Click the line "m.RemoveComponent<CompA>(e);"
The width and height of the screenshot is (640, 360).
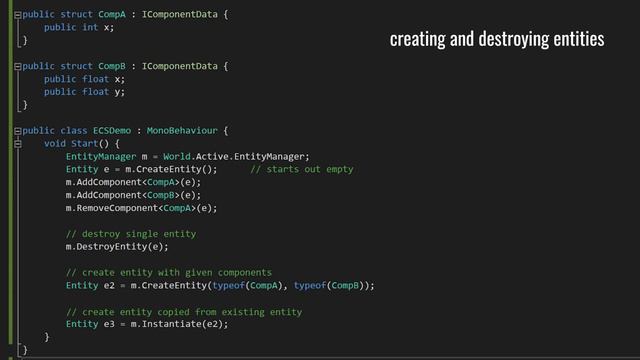142,208
